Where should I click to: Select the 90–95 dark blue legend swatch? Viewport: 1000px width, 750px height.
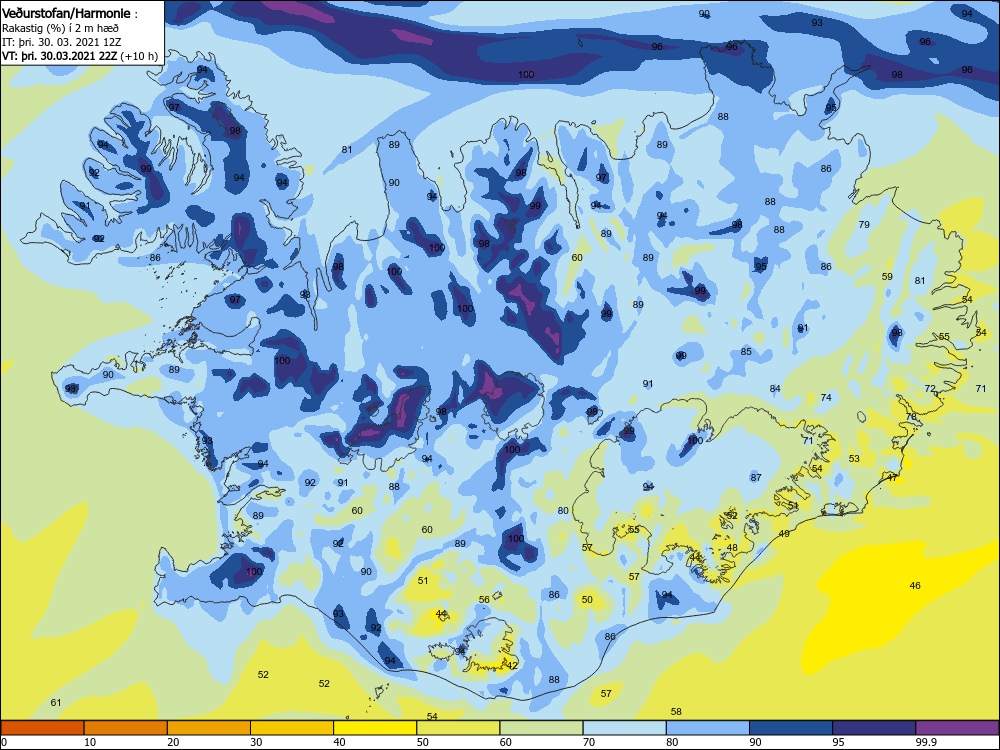click(791, 728)
